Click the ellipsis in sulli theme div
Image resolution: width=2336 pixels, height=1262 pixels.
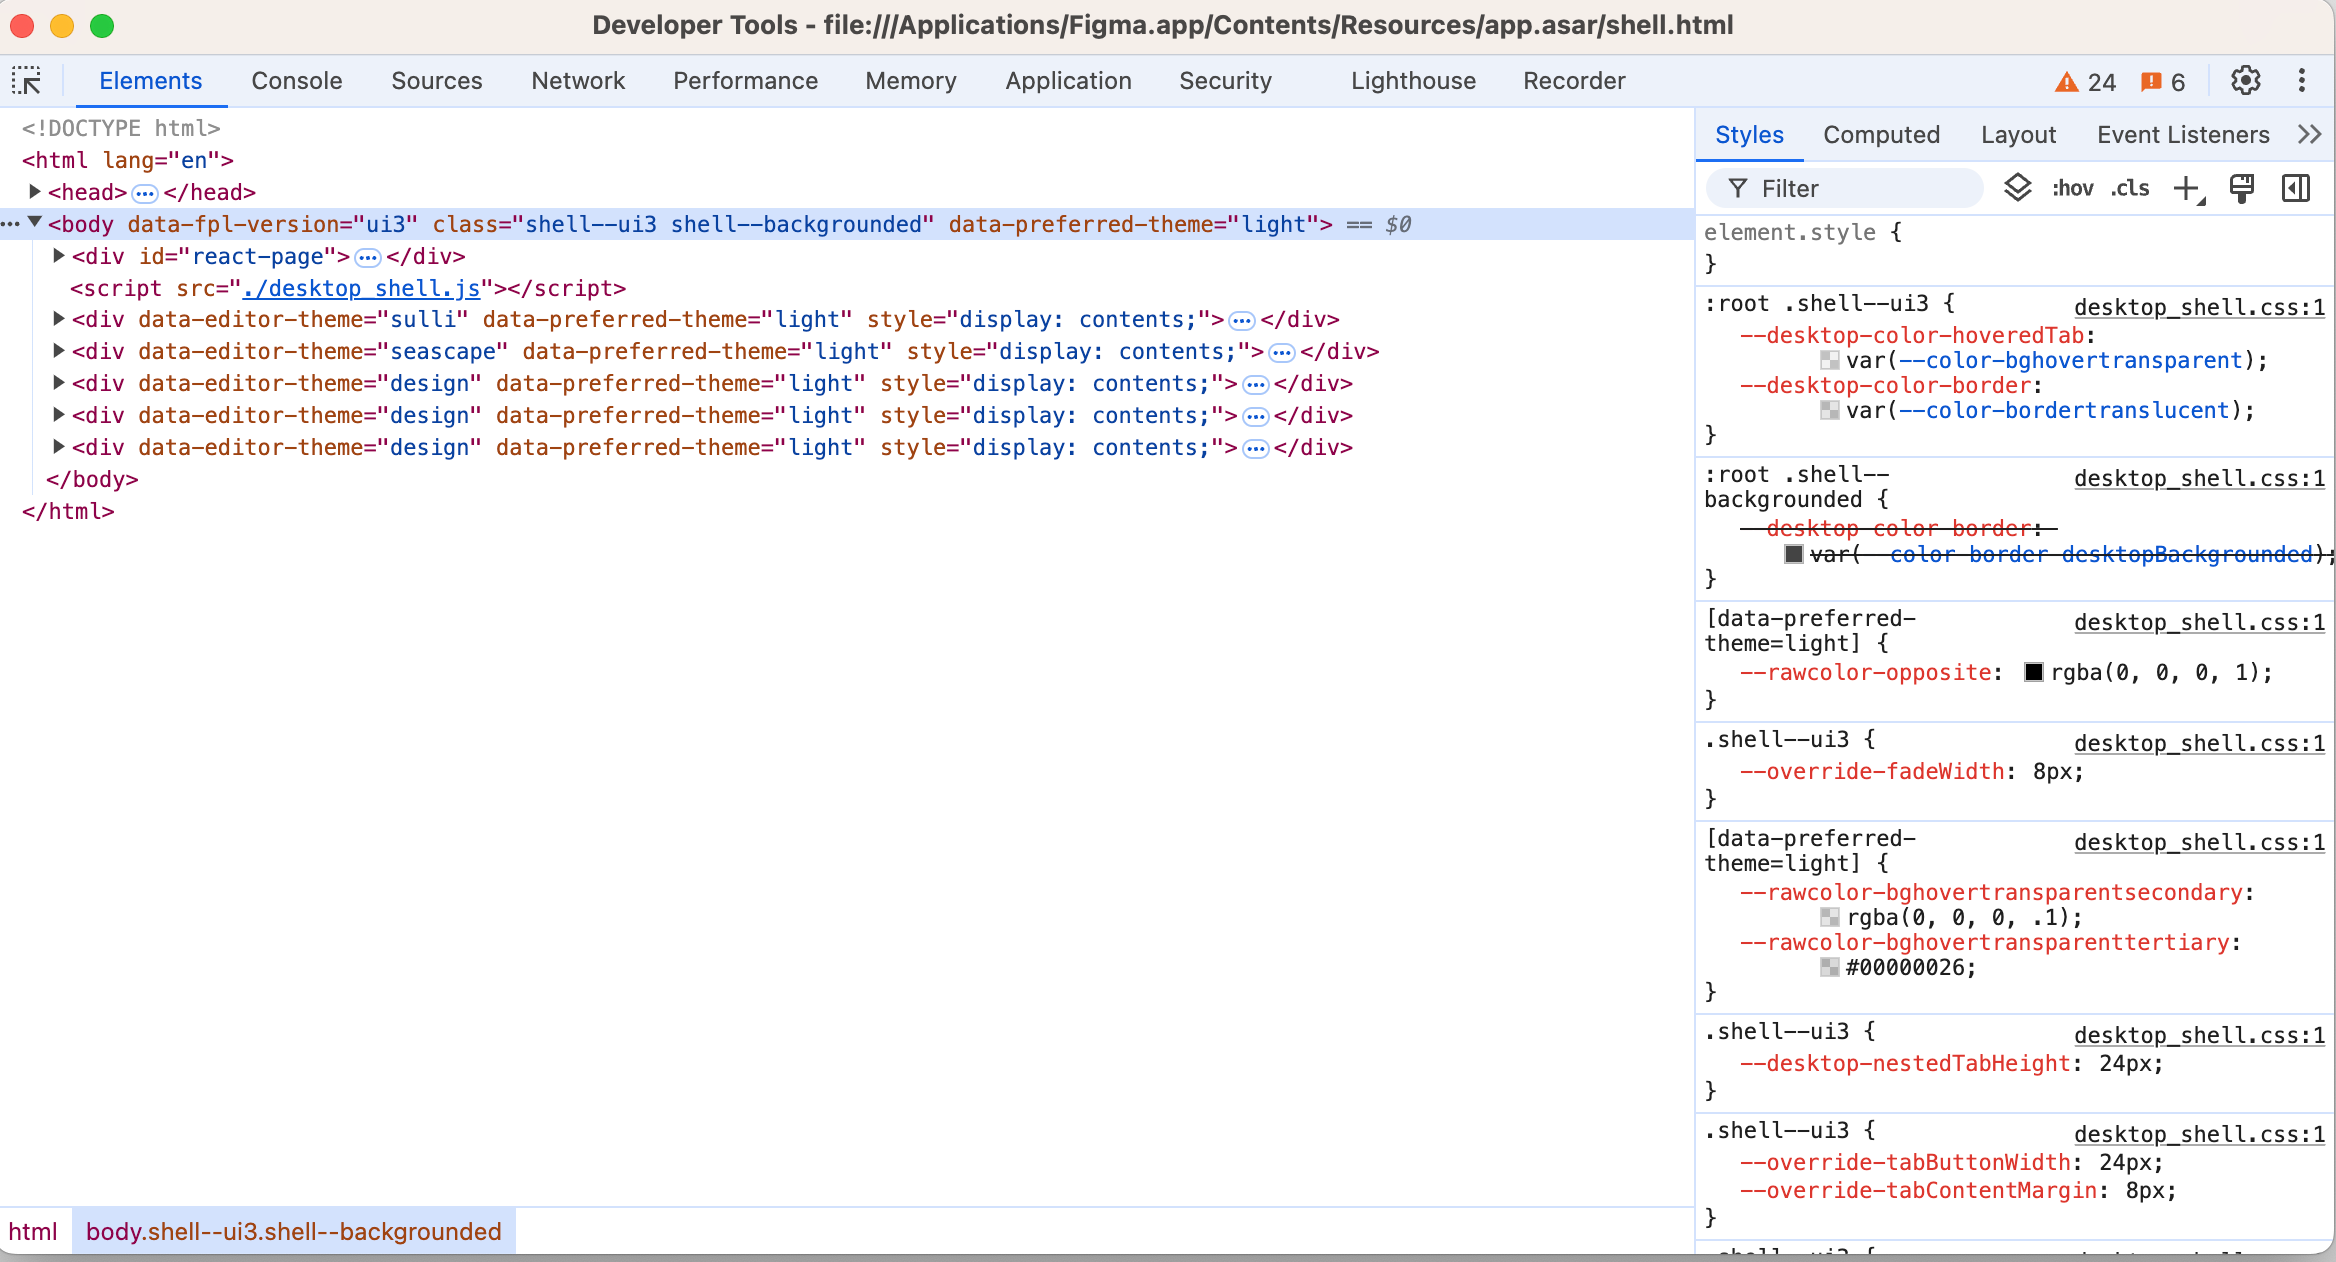coord(1242,321)
